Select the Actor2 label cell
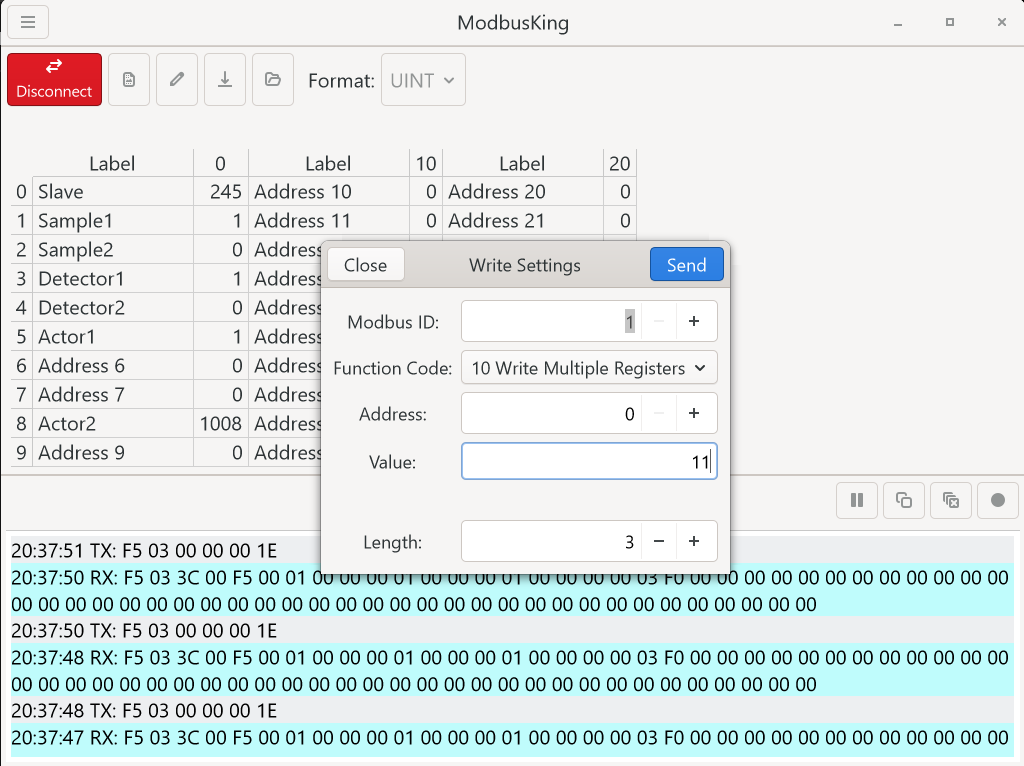The width and height of the screenshot is (1024, 766). tap(112, 424)
